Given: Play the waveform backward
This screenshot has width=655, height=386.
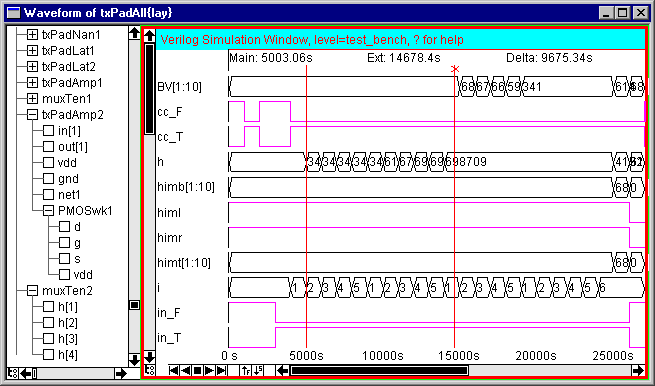Looking at the screenshot, I should pos(186,370).
